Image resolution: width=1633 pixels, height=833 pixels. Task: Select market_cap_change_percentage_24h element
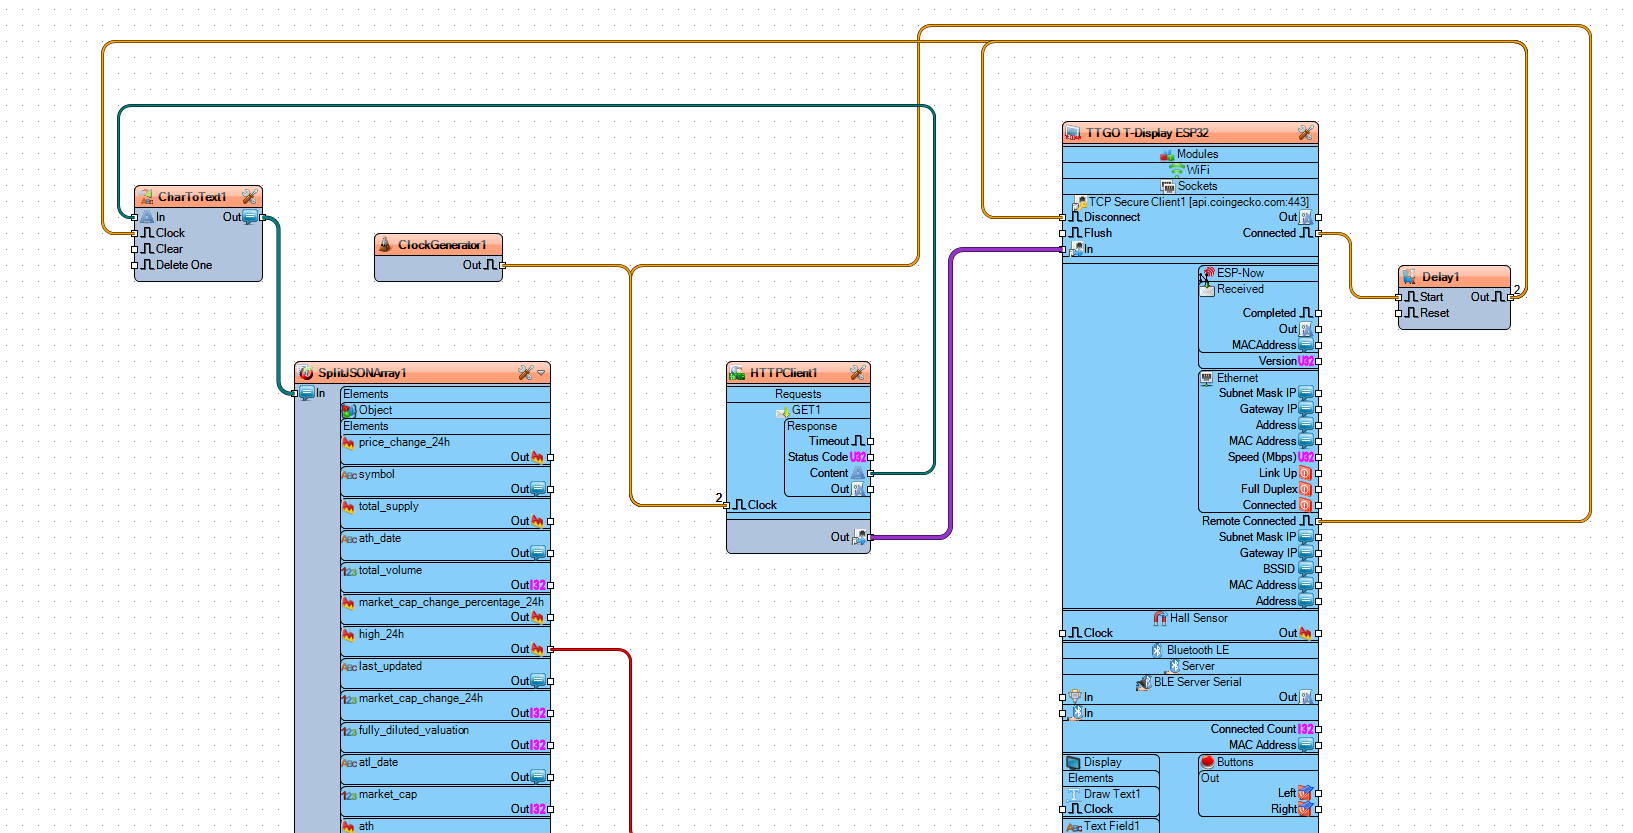(x=446, y=610)
